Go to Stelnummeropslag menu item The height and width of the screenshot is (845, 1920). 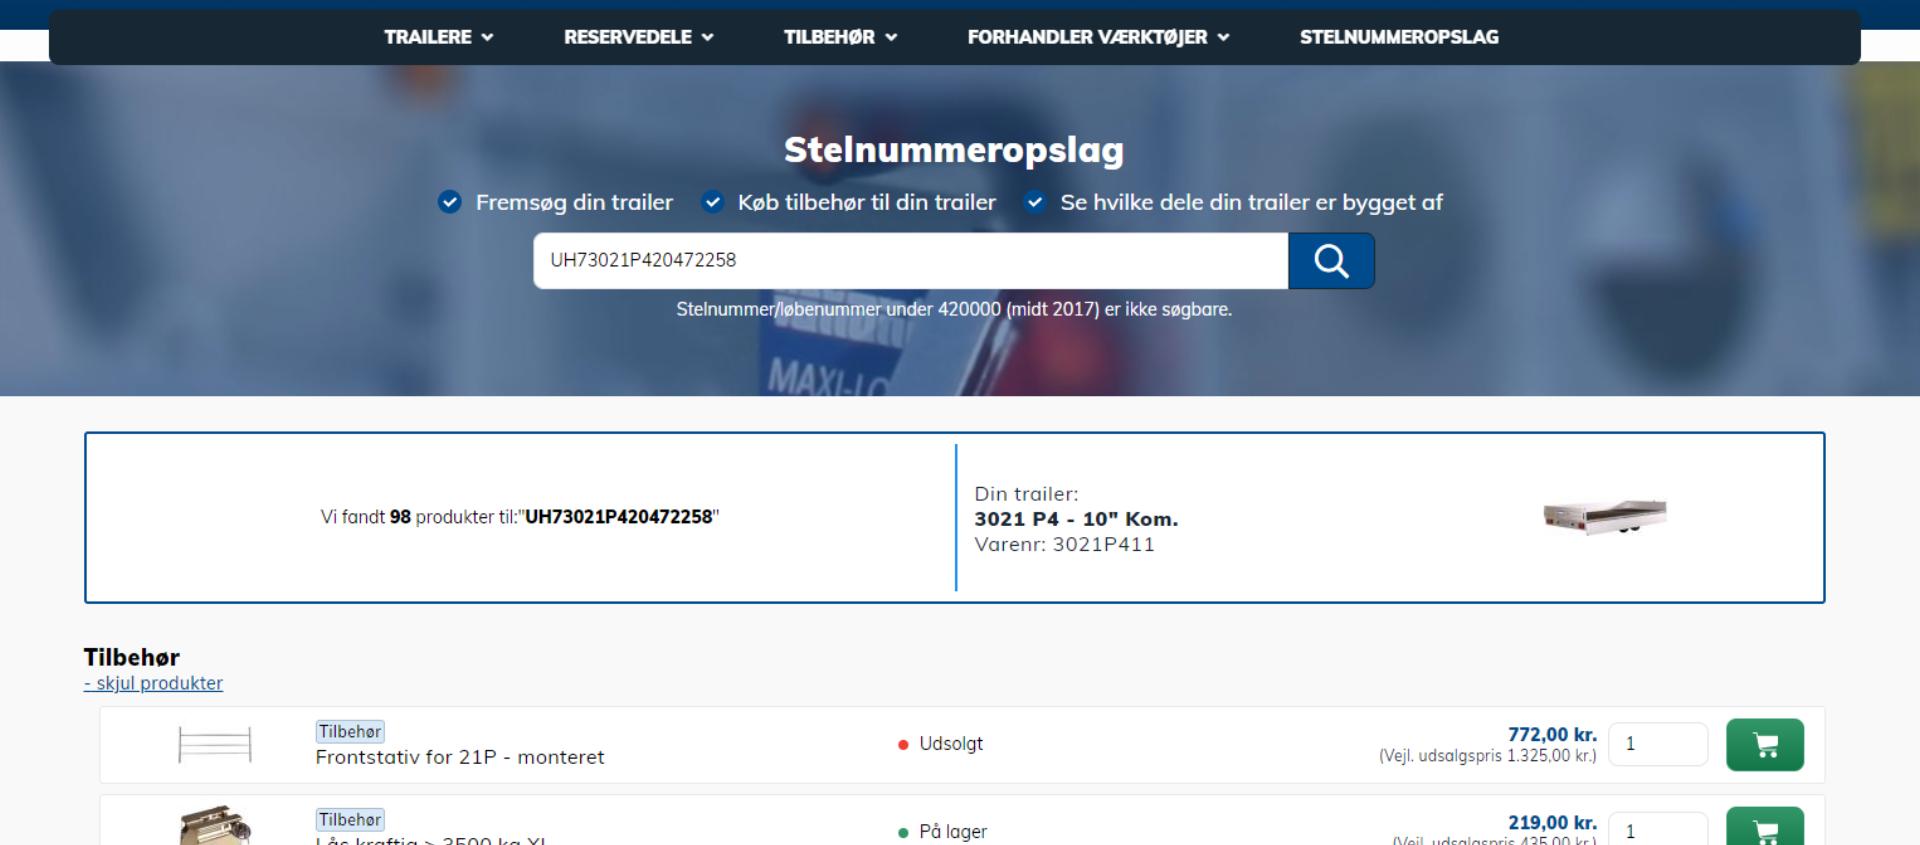pyautogui.click(x=1398, y=37)
